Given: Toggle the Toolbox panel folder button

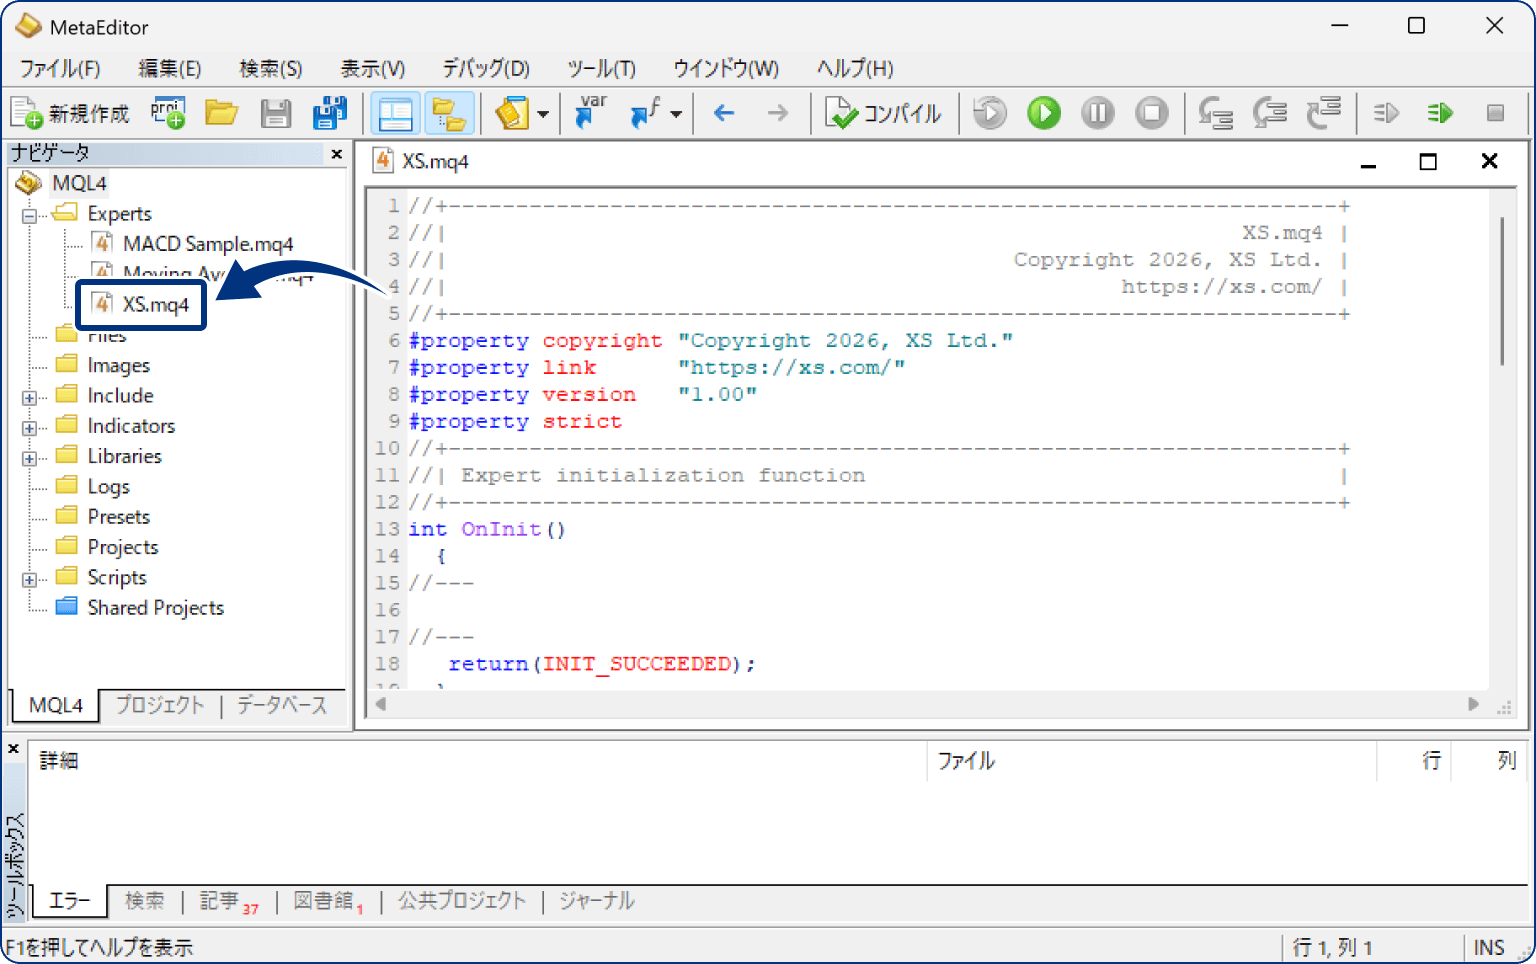Looking at the screenshot, I should click(449, 113).
